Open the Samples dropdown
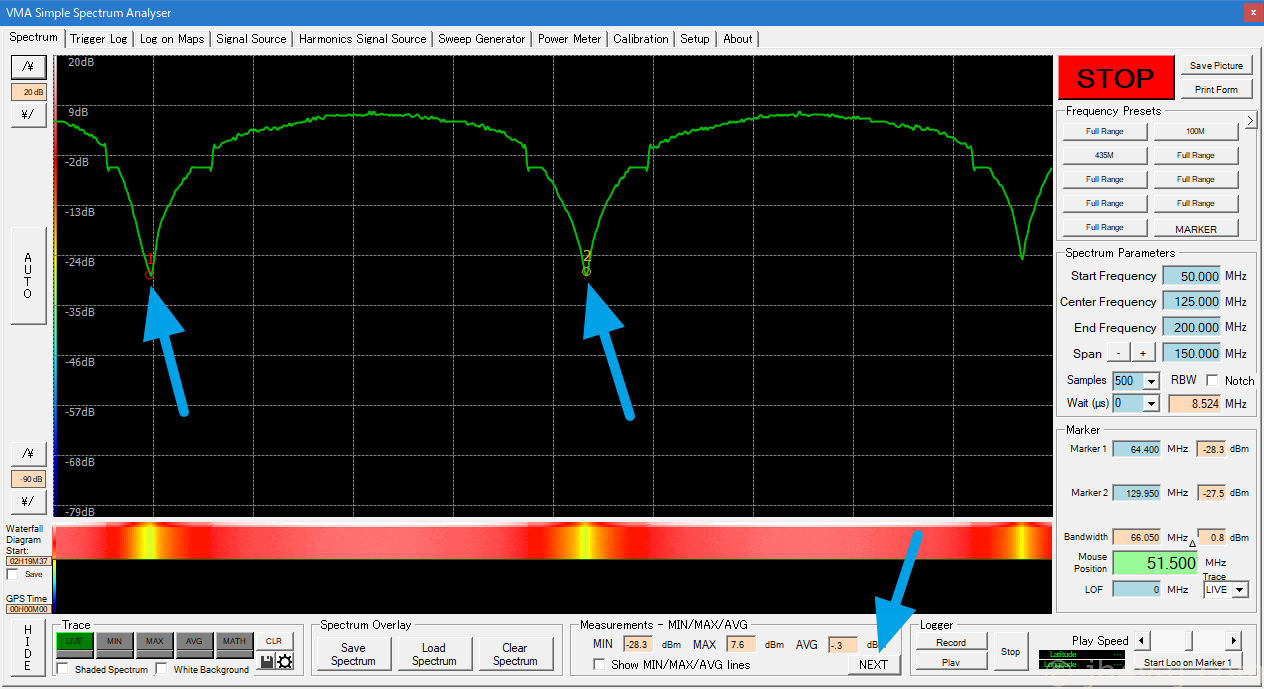The image size is (1264, 689). [x=1151, y=381]
